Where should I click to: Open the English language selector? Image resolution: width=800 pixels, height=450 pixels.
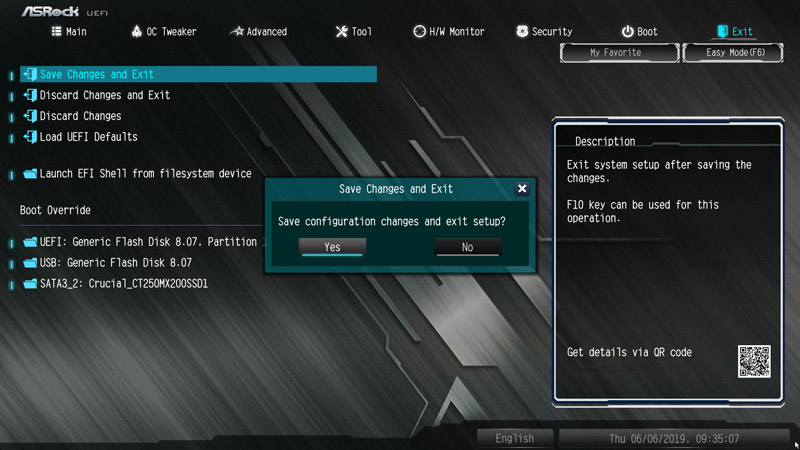[514, 438]
